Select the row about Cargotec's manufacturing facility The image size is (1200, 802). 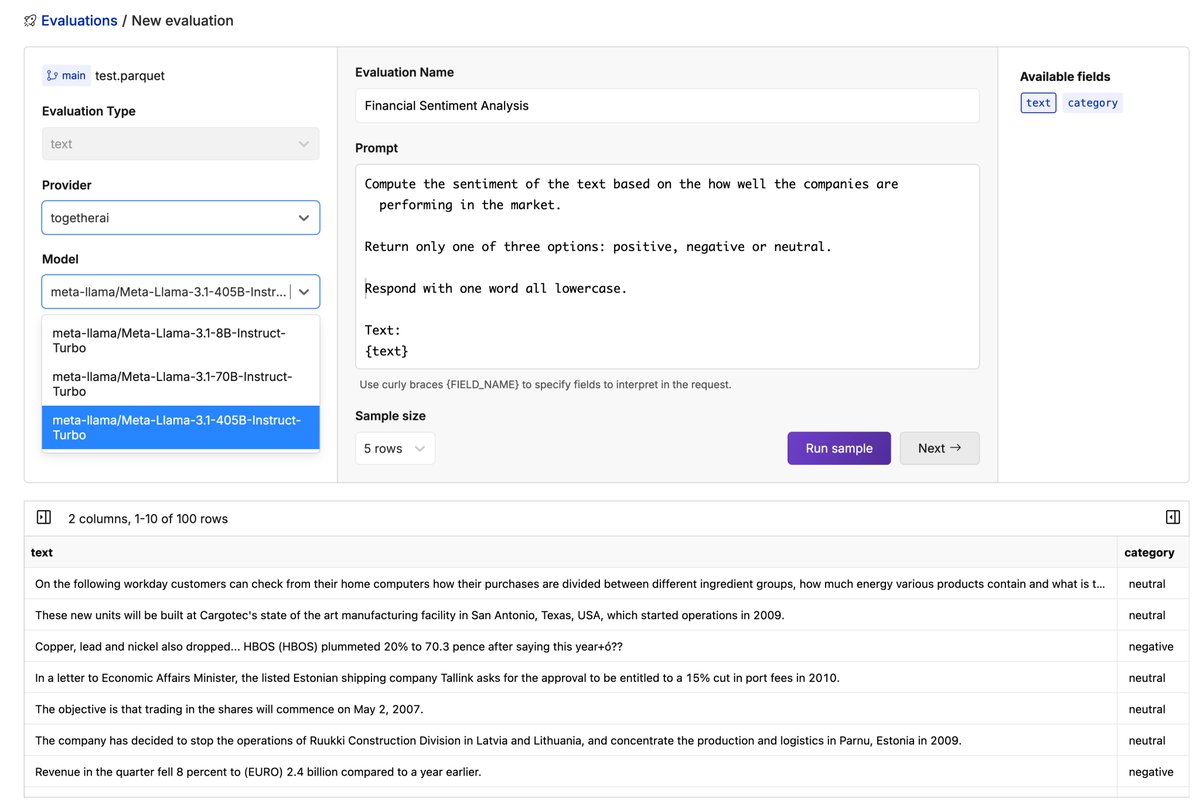tap(606, 615)
